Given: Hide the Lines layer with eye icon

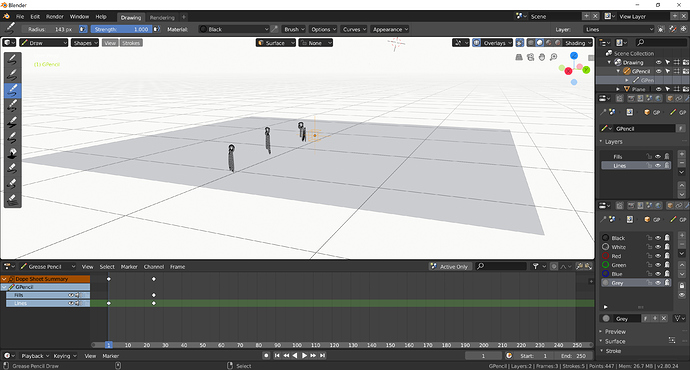Looking at the screenshot, I should pyautogui.click(x=658, y=165).
